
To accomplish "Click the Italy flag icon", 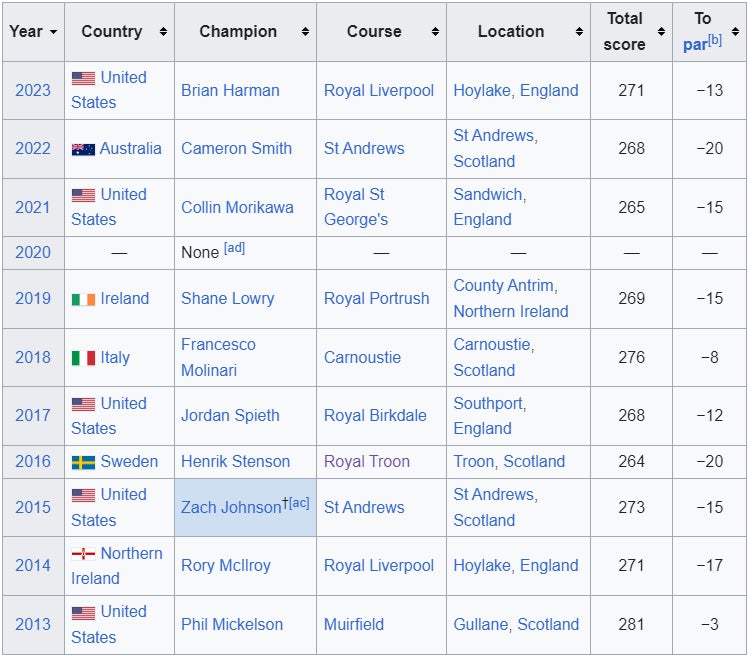I will pos(83,358).
